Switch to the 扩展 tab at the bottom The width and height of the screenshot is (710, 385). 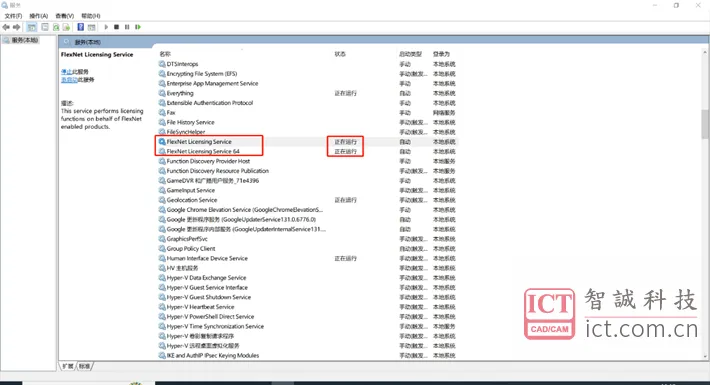pos(68,366)
